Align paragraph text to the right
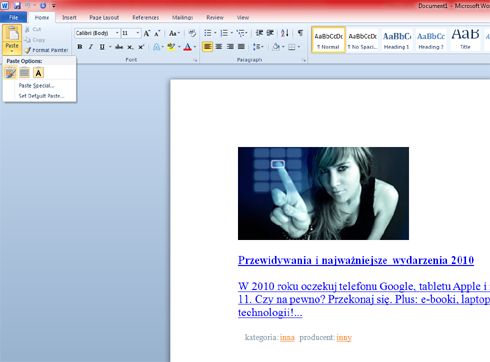Screen dimensions: 490x362 click(x=230, y=47)
